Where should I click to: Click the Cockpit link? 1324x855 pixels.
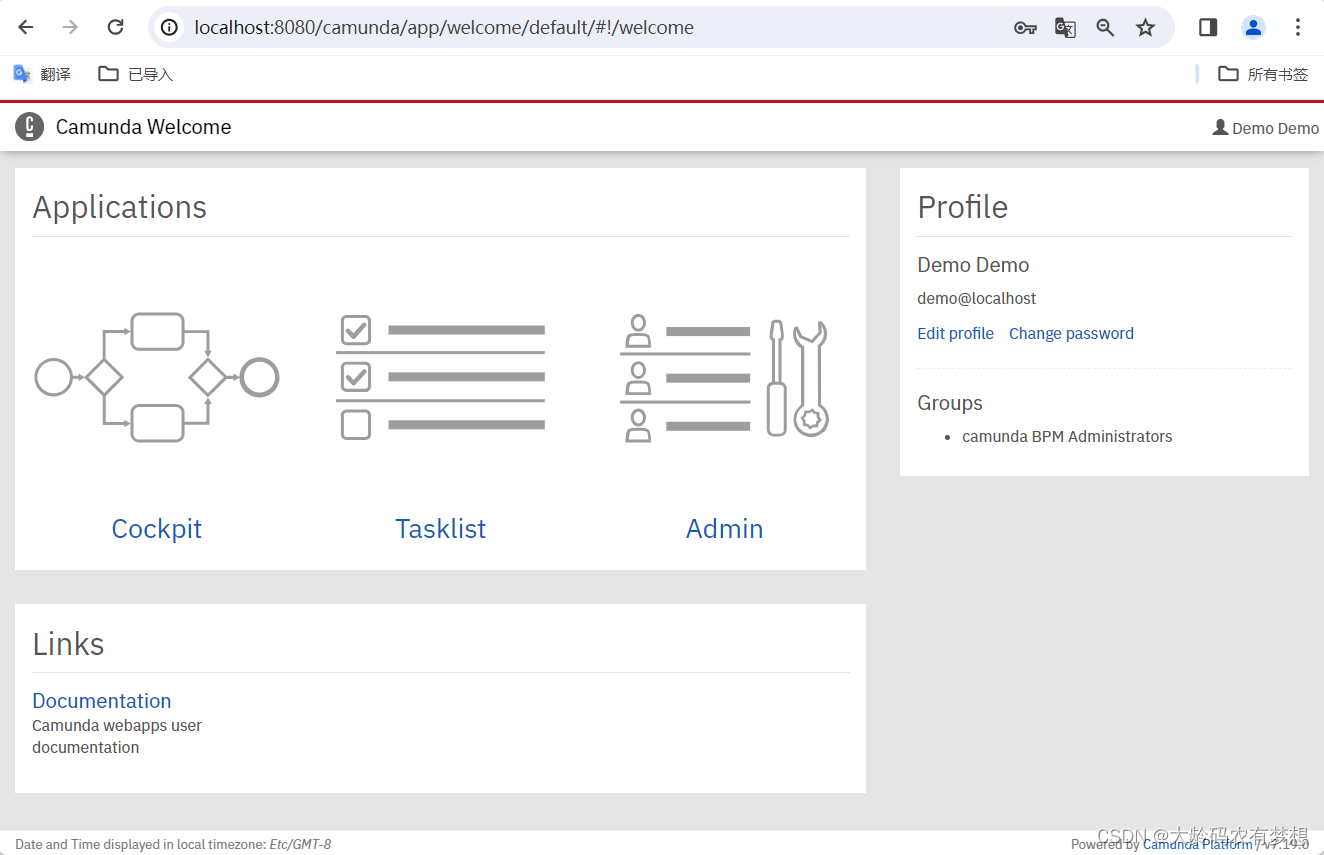pyautogui.click(x=157, y=528)
